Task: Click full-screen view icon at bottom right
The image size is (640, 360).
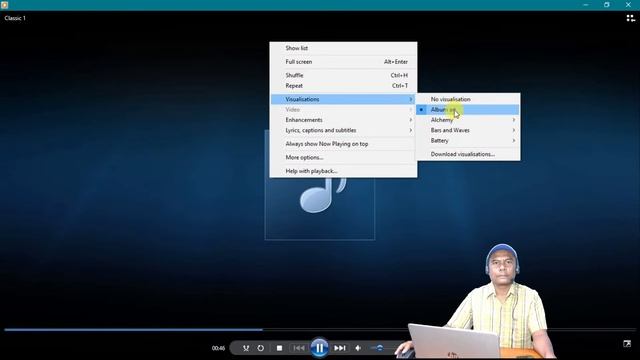Action: tap(627, 344)
